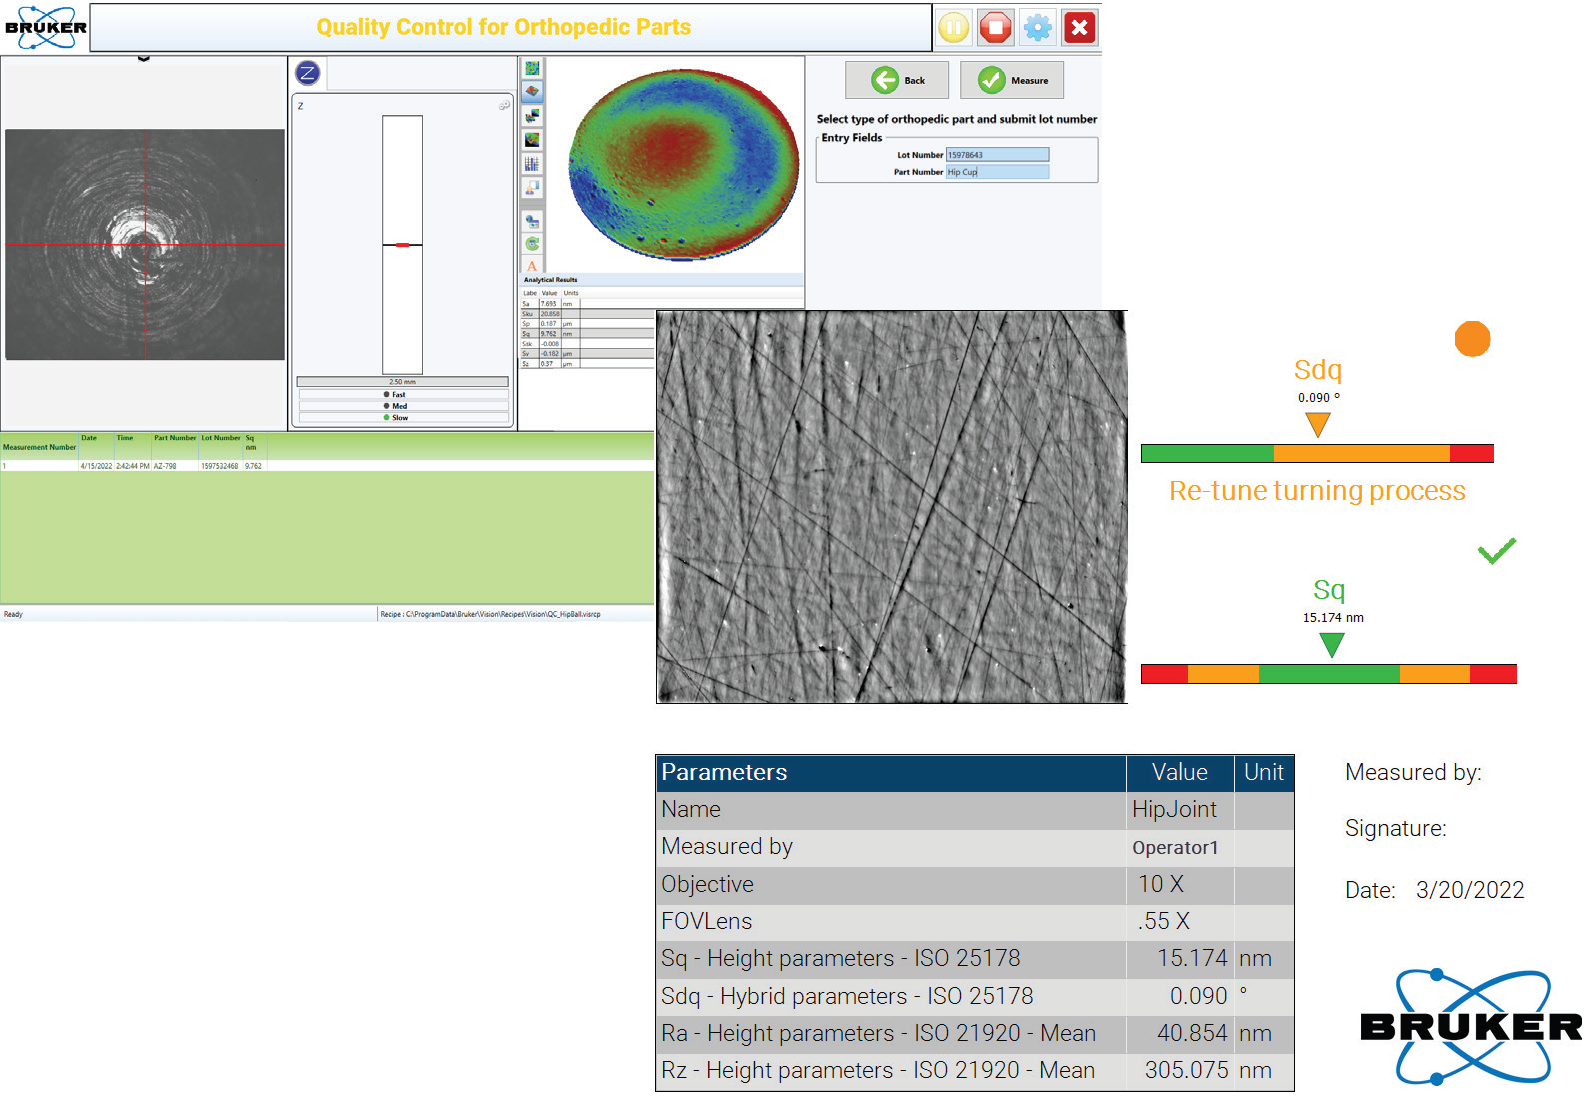
Task: Click the Analytical Results panel header
Action: point(662,280)
